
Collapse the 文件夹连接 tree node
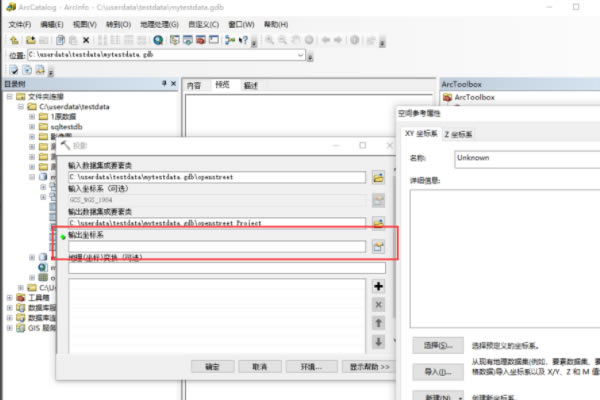[10, 96]
